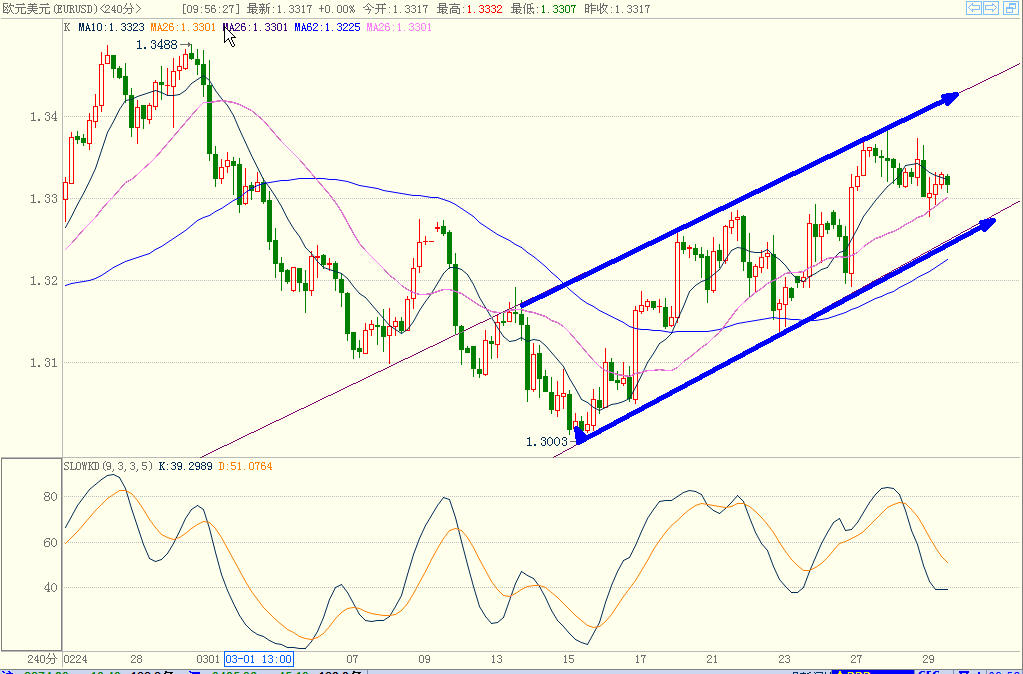The width and height of the screenshot is (1023, 674).
Task: Click the 1.34 price axis label
Action: click(44, 117)
